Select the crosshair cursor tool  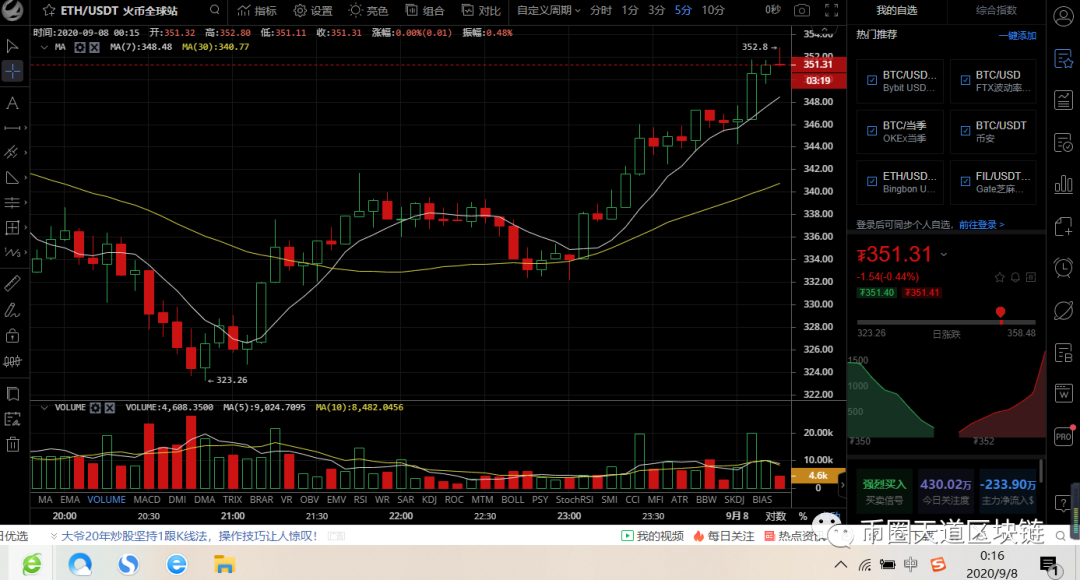tap(14, 70)
